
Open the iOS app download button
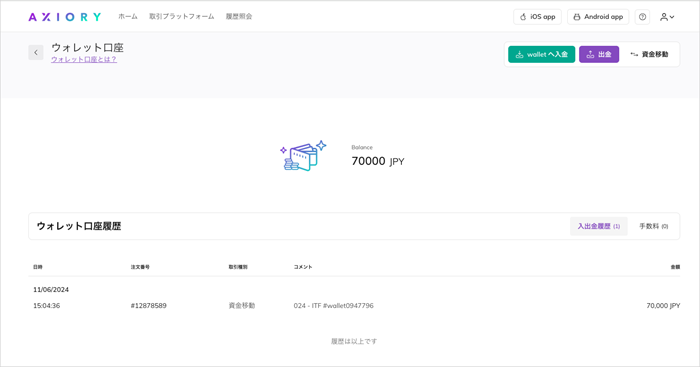click(537, 17)
